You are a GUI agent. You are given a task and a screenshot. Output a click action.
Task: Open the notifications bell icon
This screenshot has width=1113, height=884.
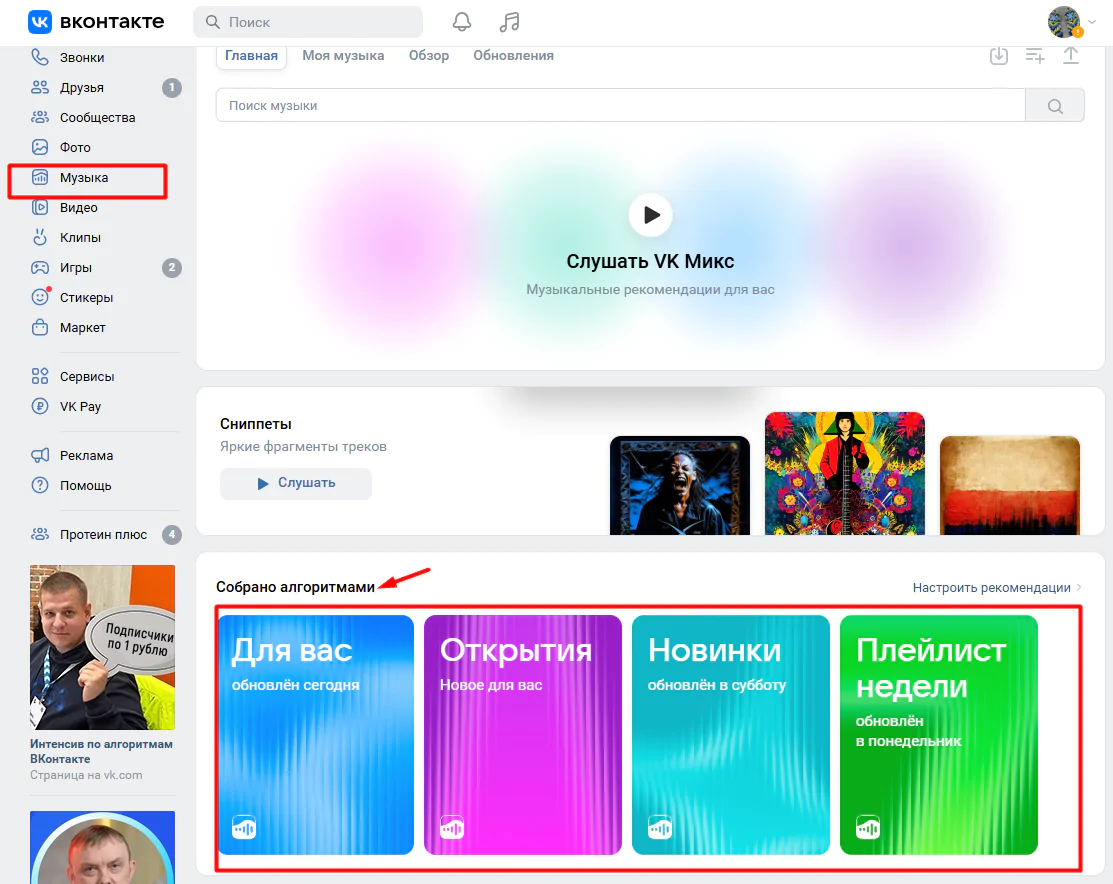461,22
